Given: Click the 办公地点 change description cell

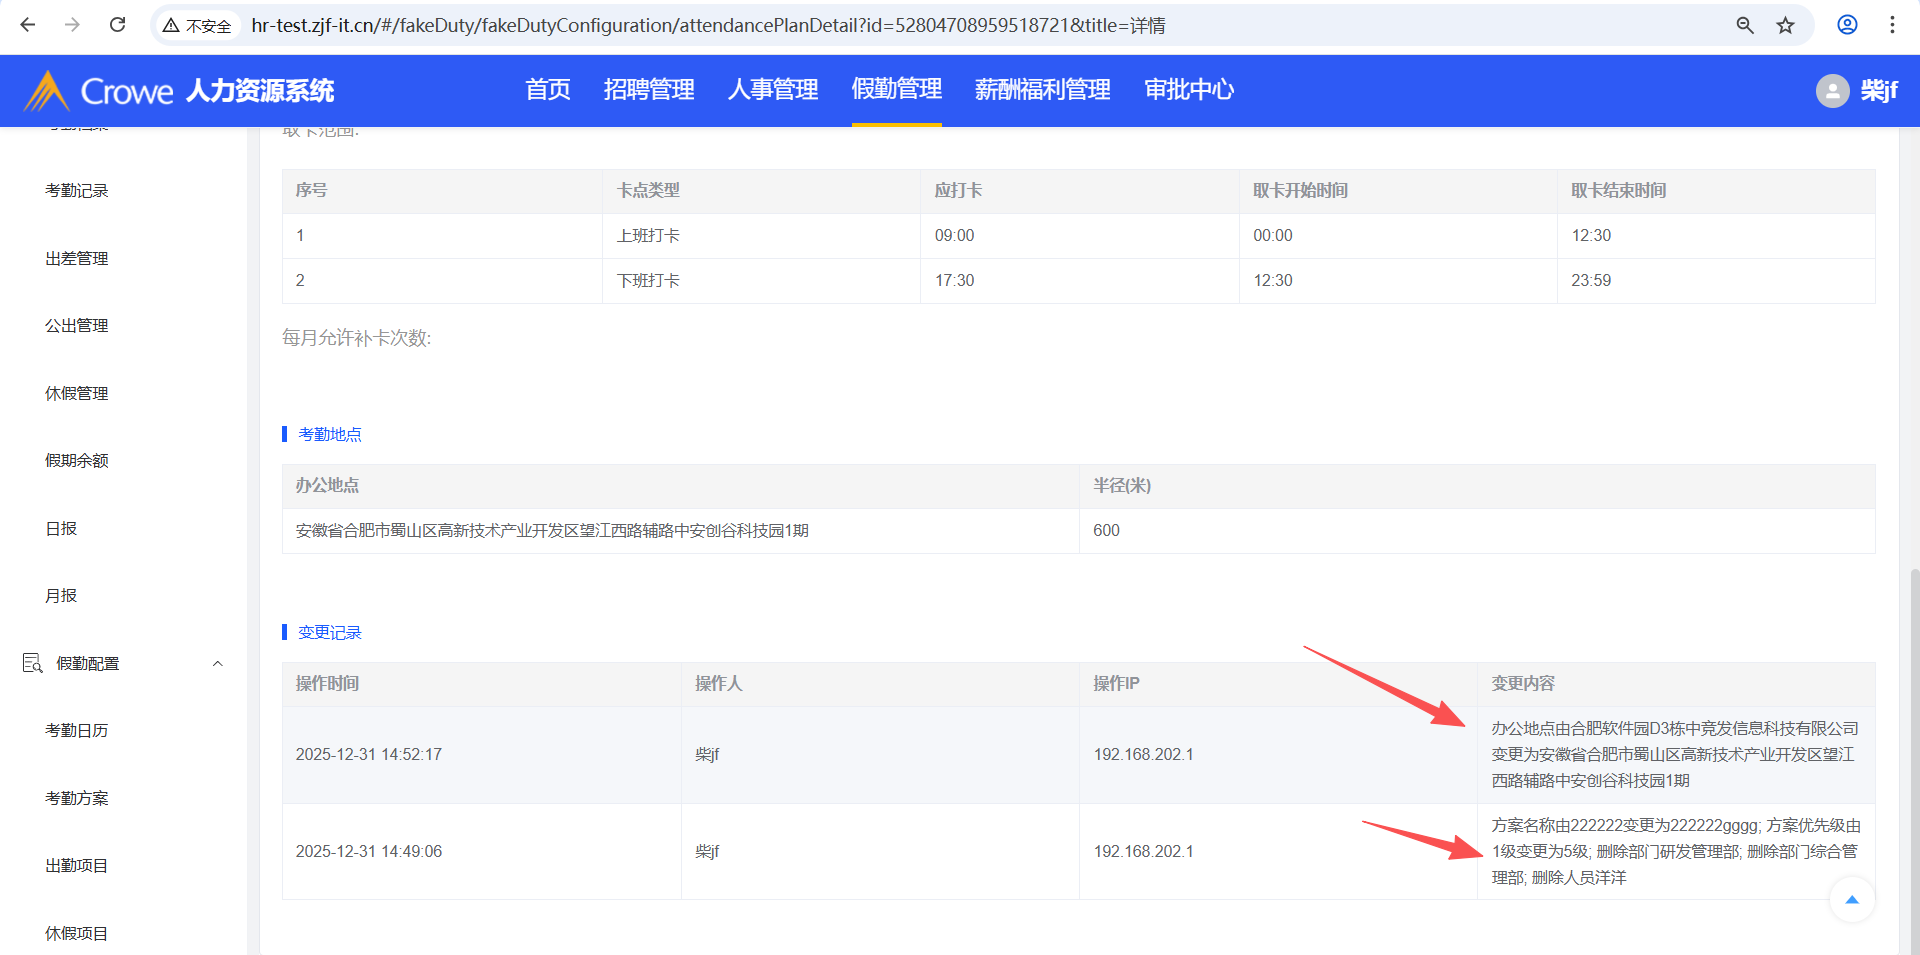Looking at the screenshot, I should point(1675,755).
